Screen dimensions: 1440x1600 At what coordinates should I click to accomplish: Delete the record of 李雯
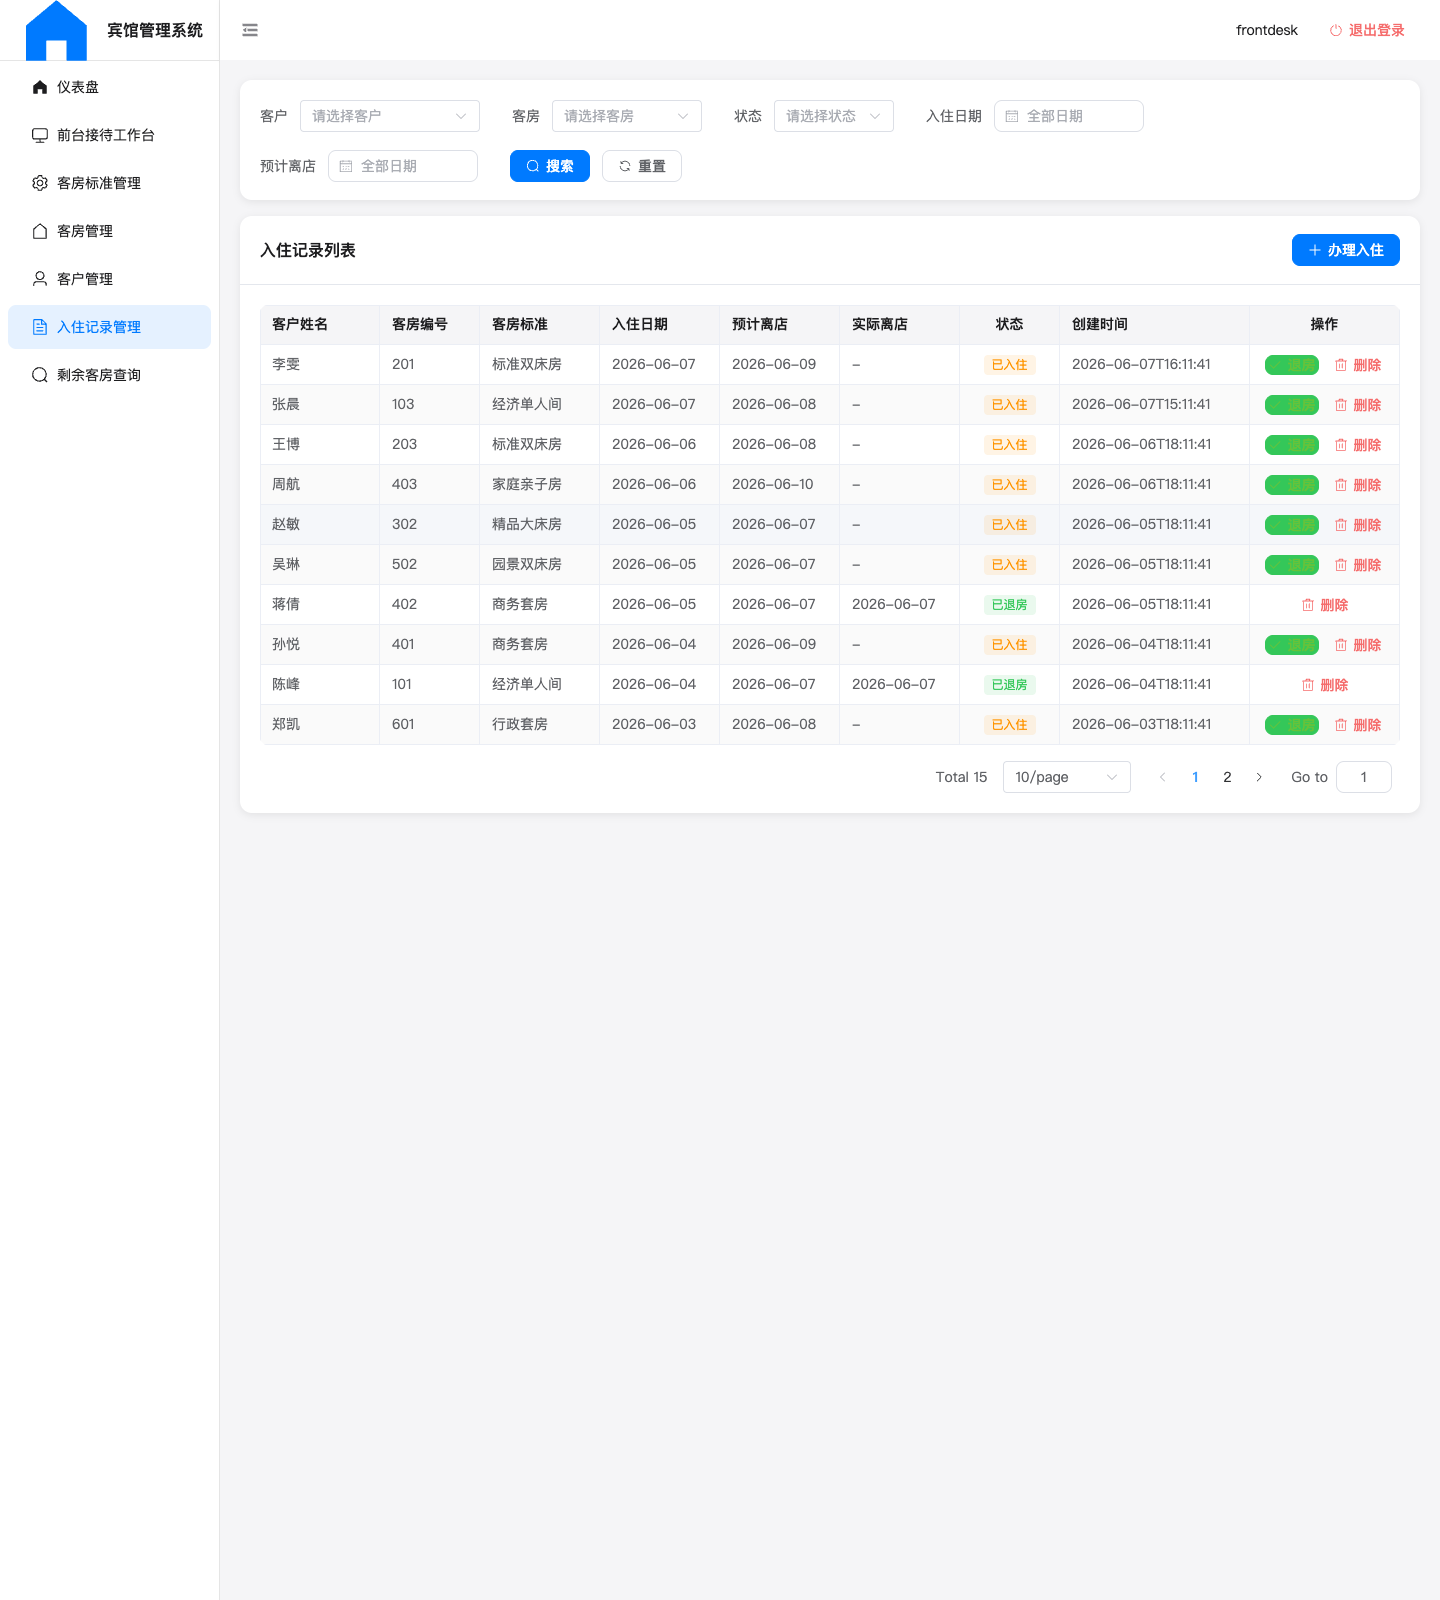1358,365
